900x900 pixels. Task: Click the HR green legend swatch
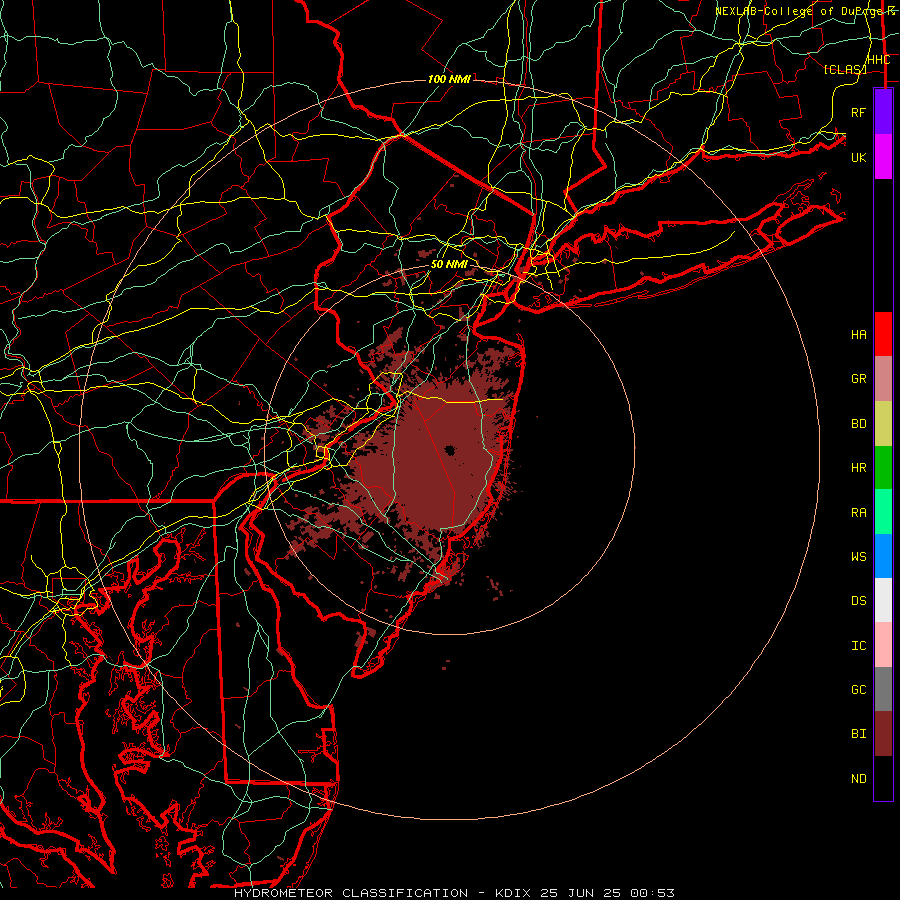pyautogui.click(x=883, y=468)
